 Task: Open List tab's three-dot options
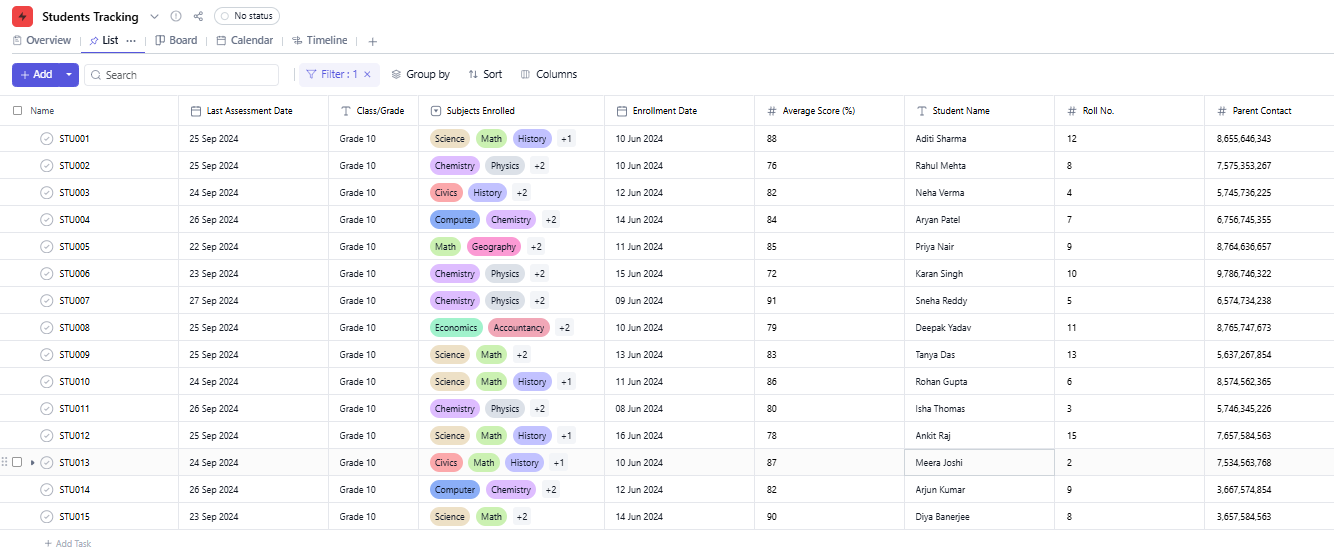coord(131,41)
